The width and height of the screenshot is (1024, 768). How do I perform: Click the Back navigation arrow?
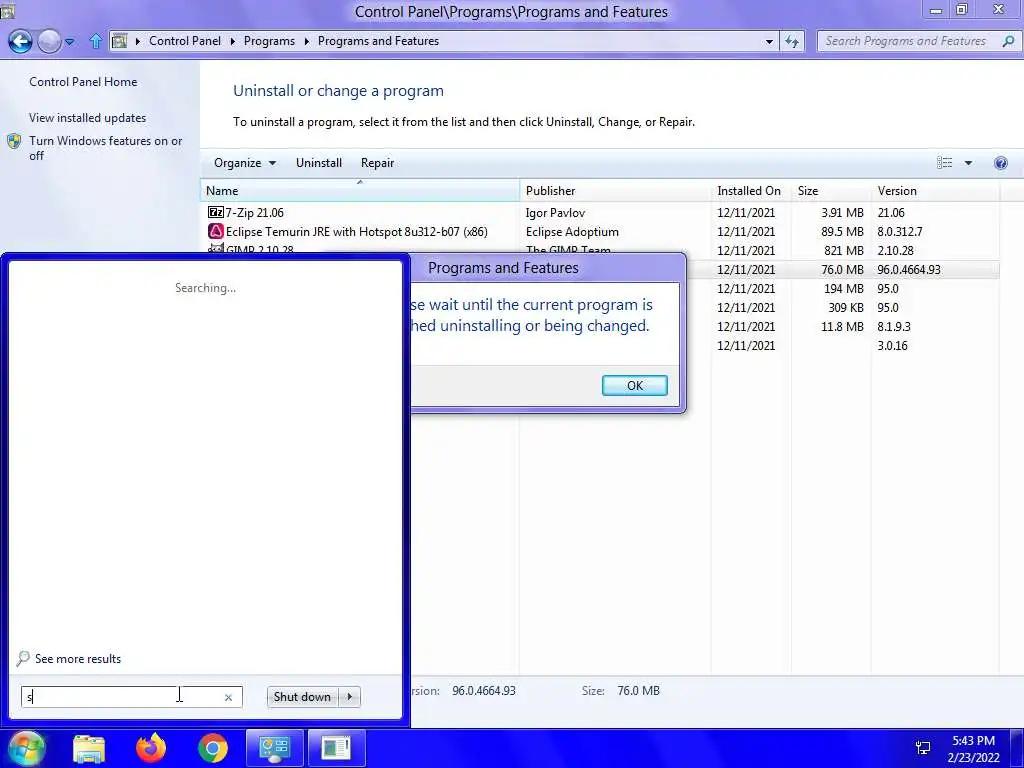point(20,41)
